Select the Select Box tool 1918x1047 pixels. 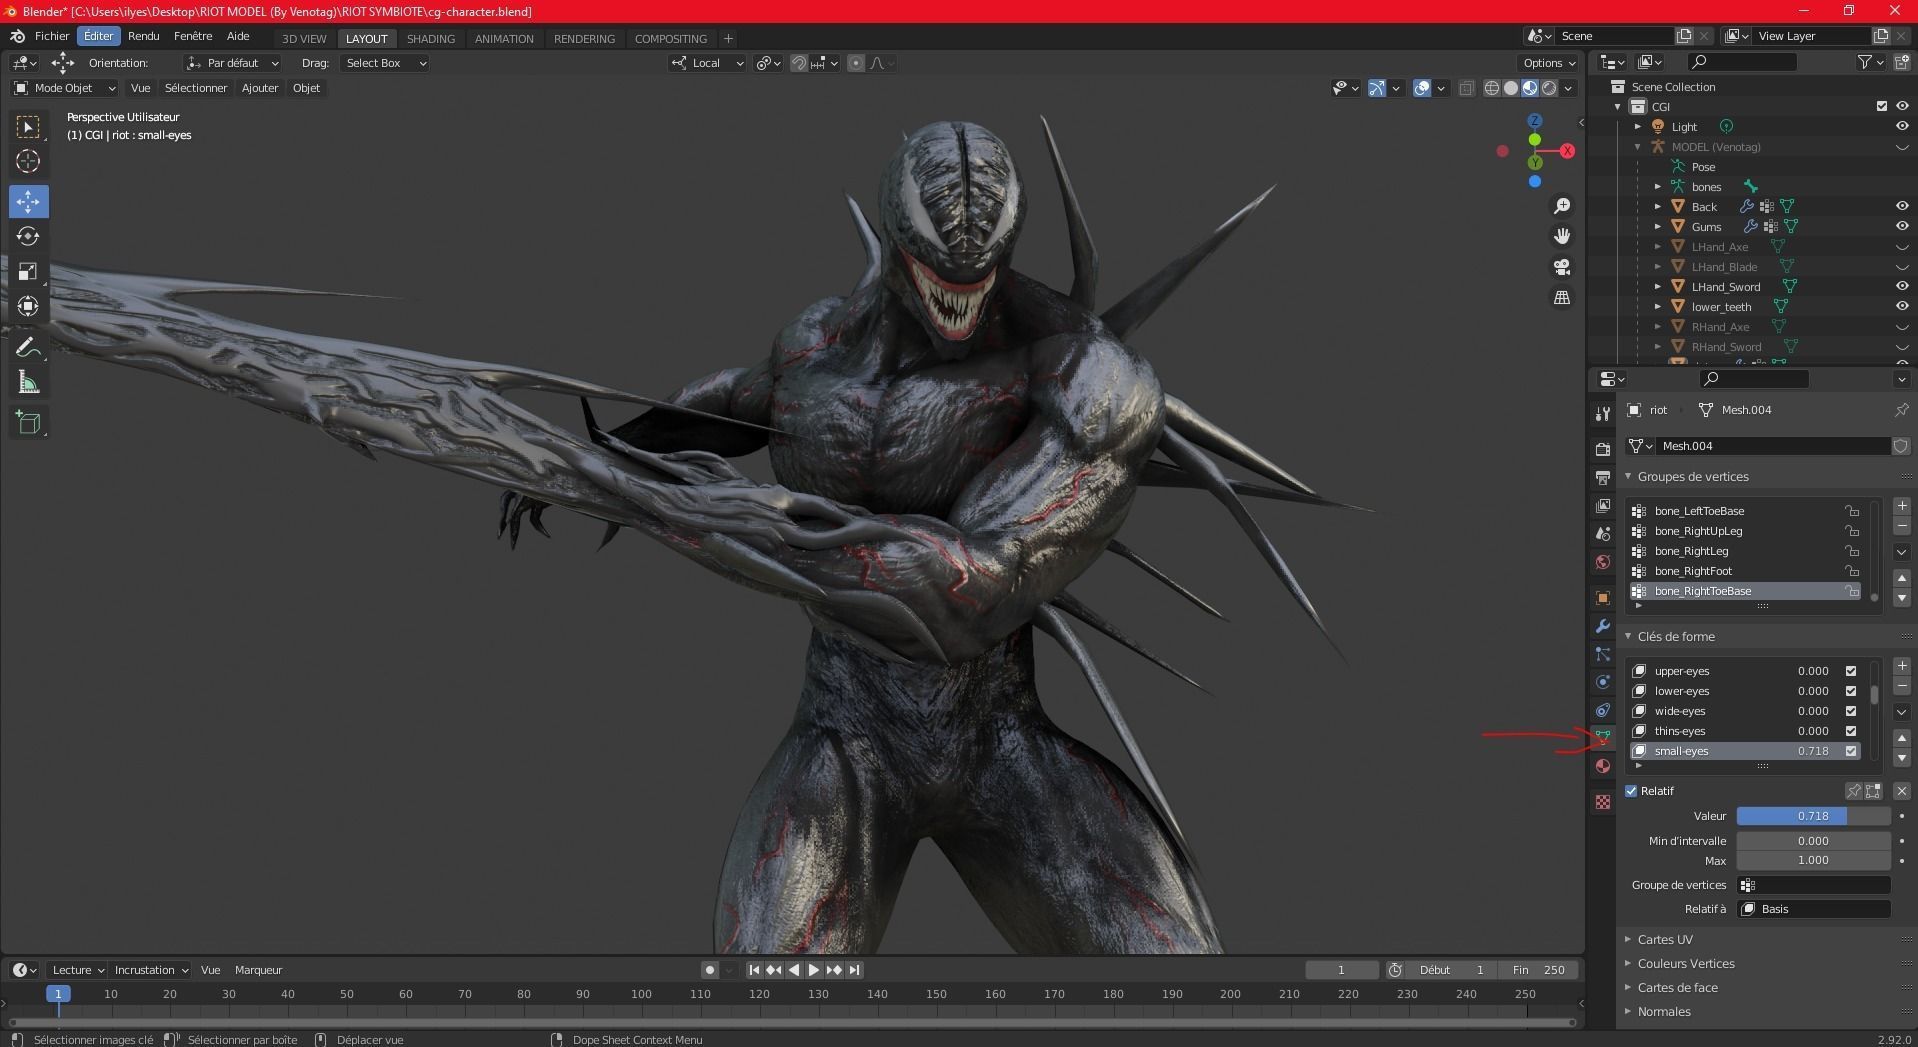tap(28, 126)
